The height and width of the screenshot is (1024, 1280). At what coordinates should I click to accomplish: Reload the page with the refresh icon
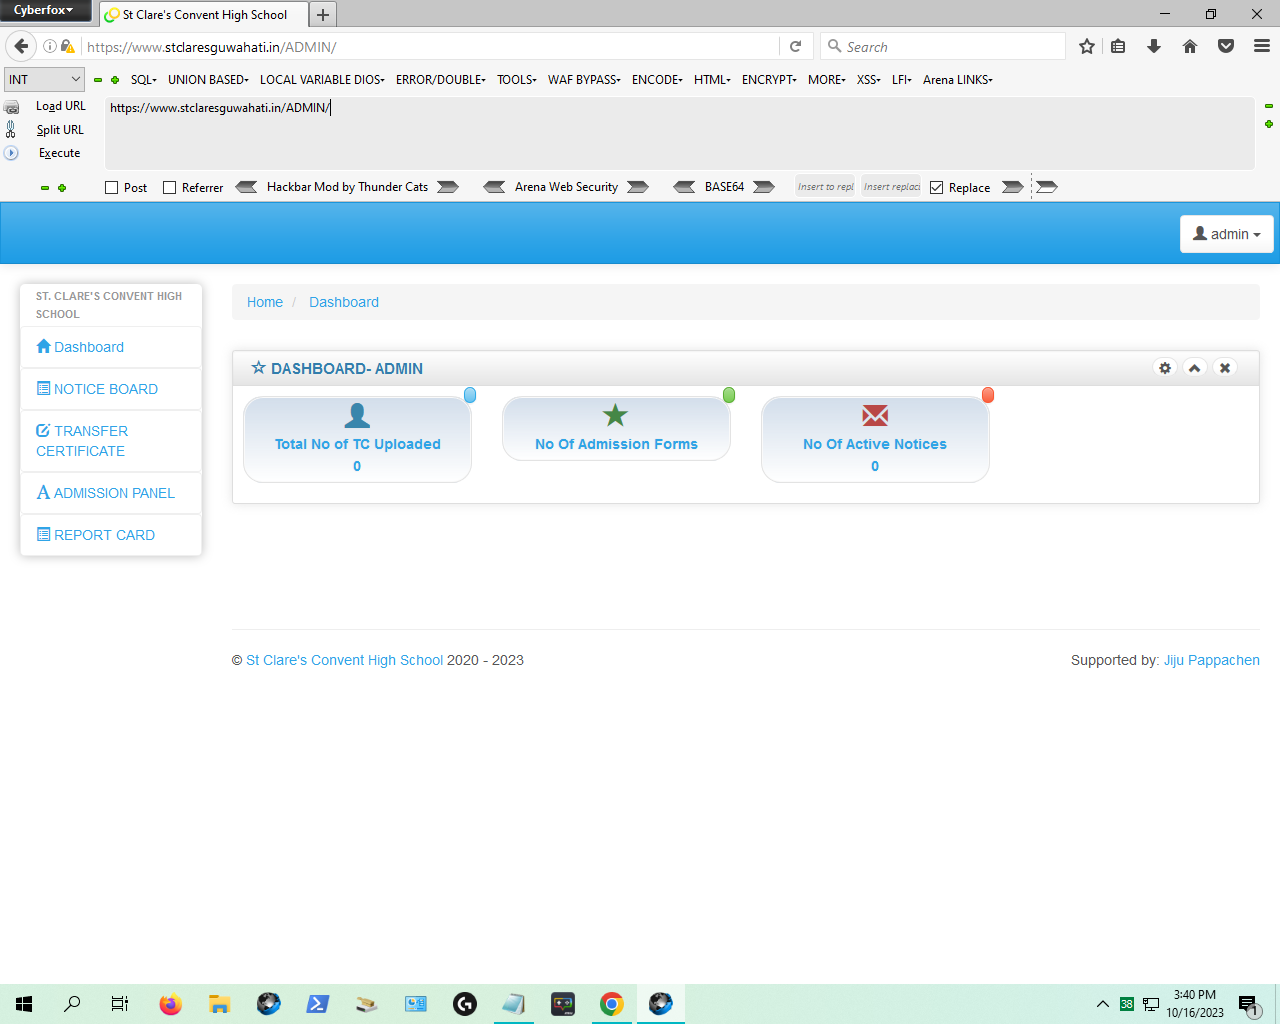(x=796, y=46)
